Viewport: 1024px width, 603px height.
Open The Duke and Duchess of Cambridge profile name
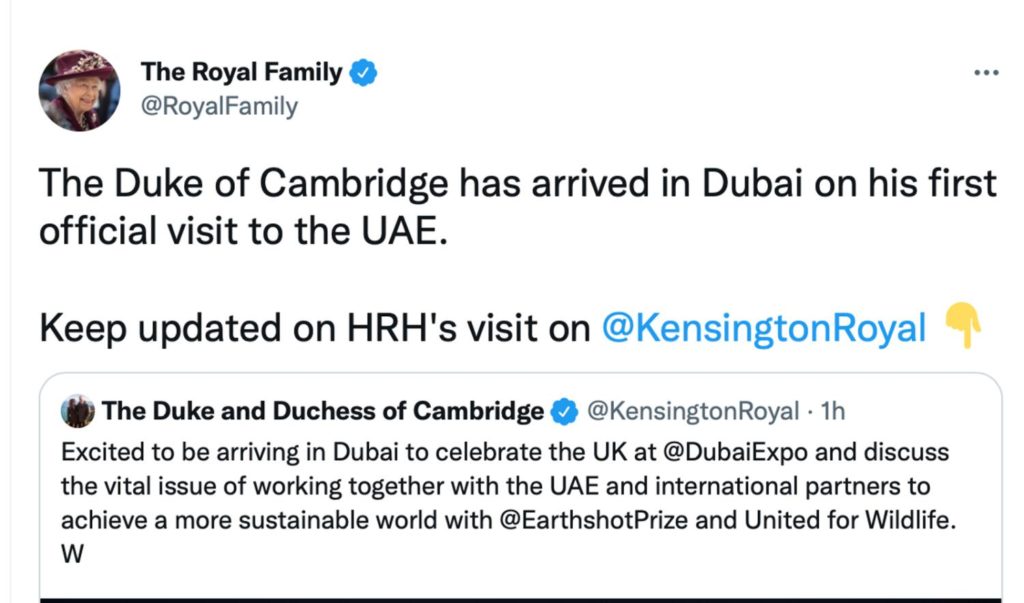tap(323, 411)
